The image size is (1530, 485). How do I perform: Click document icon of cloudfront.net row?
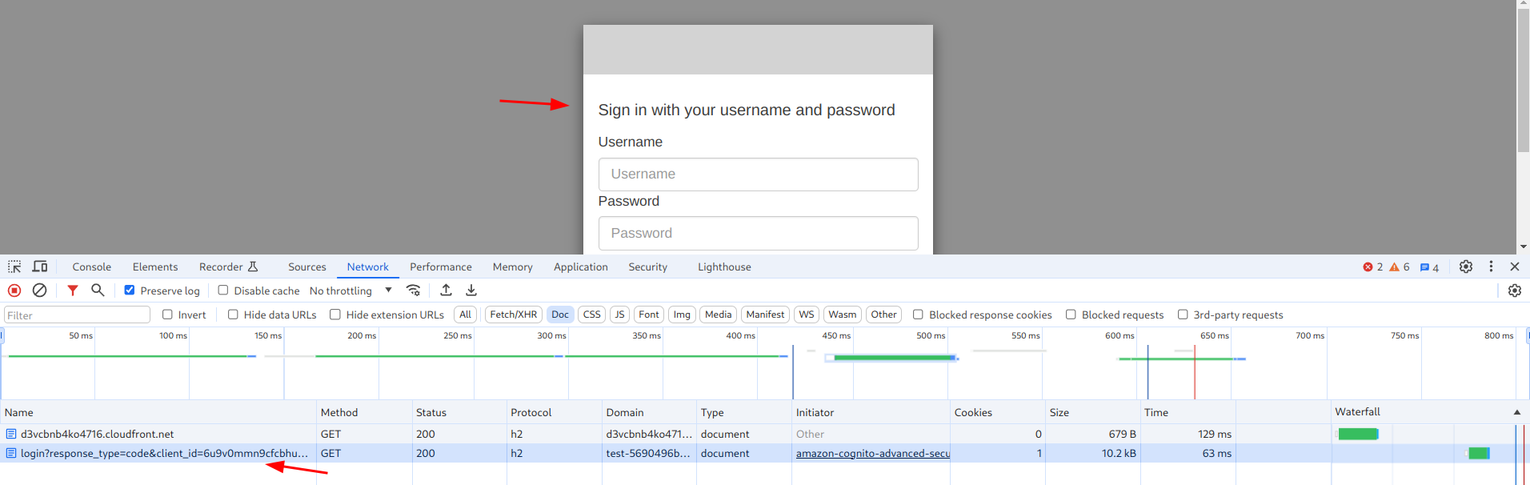11,434
